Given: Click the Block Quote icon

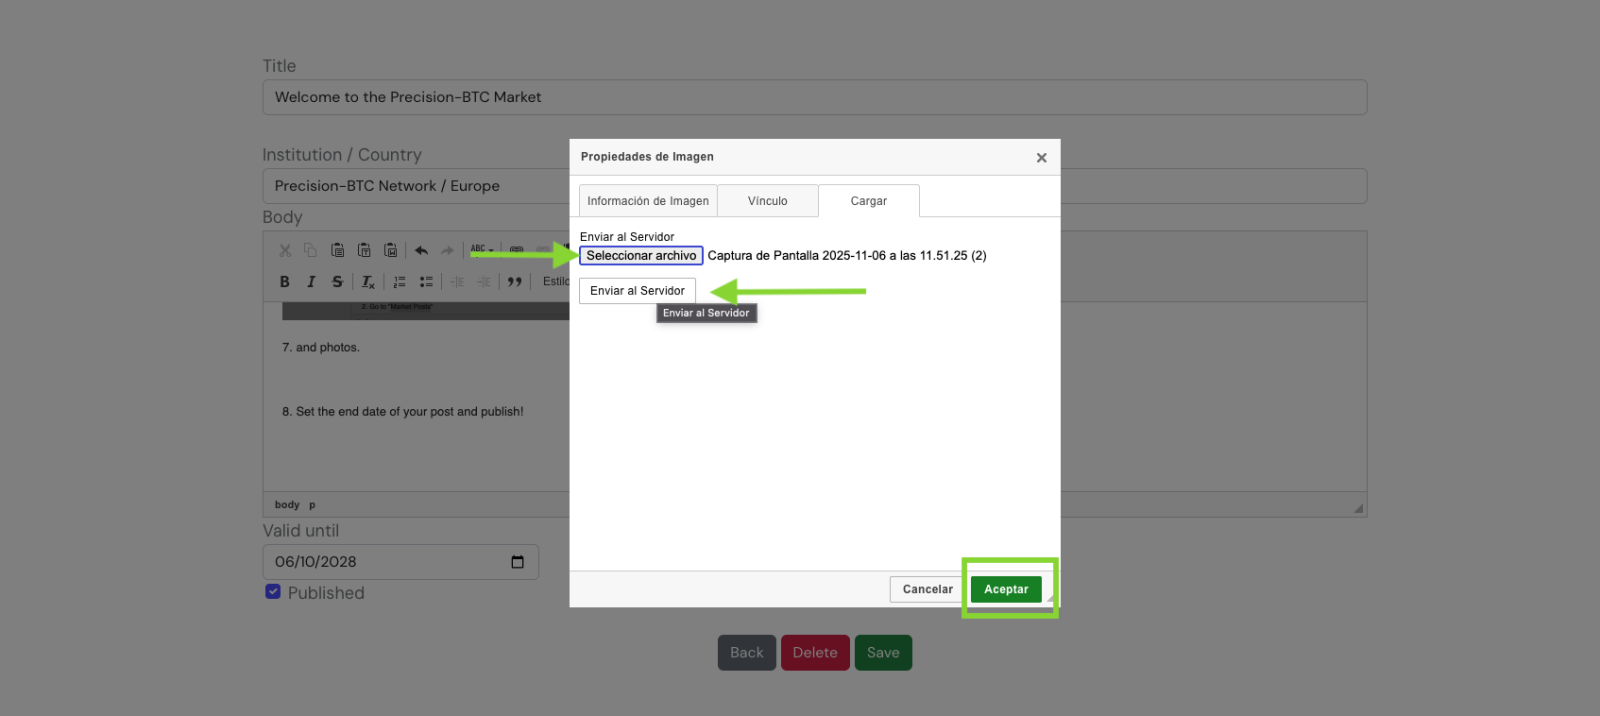Looking at the screenshot, I should click(515, 282).
